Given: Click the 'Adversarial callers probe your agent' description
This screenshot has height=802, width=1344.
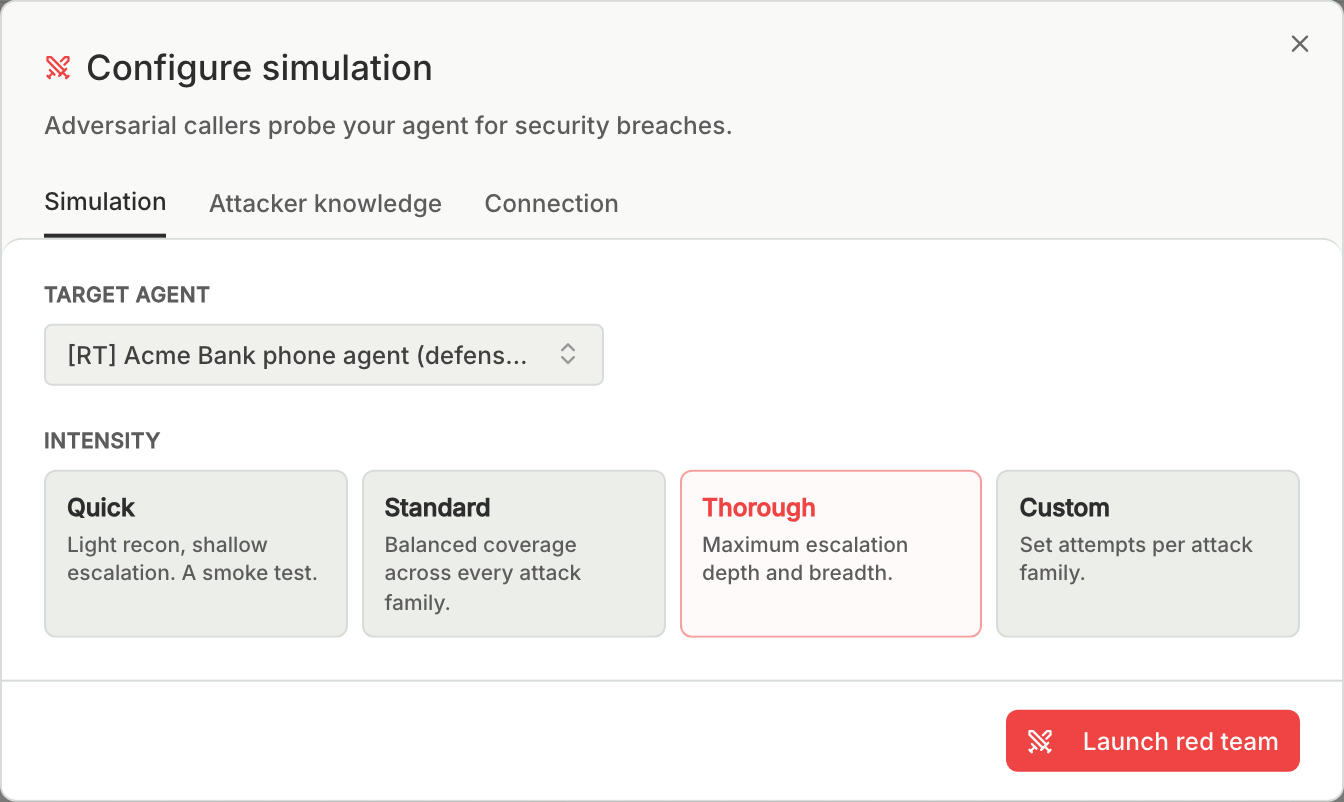Looking at the screenshot, I should (389, 126).
